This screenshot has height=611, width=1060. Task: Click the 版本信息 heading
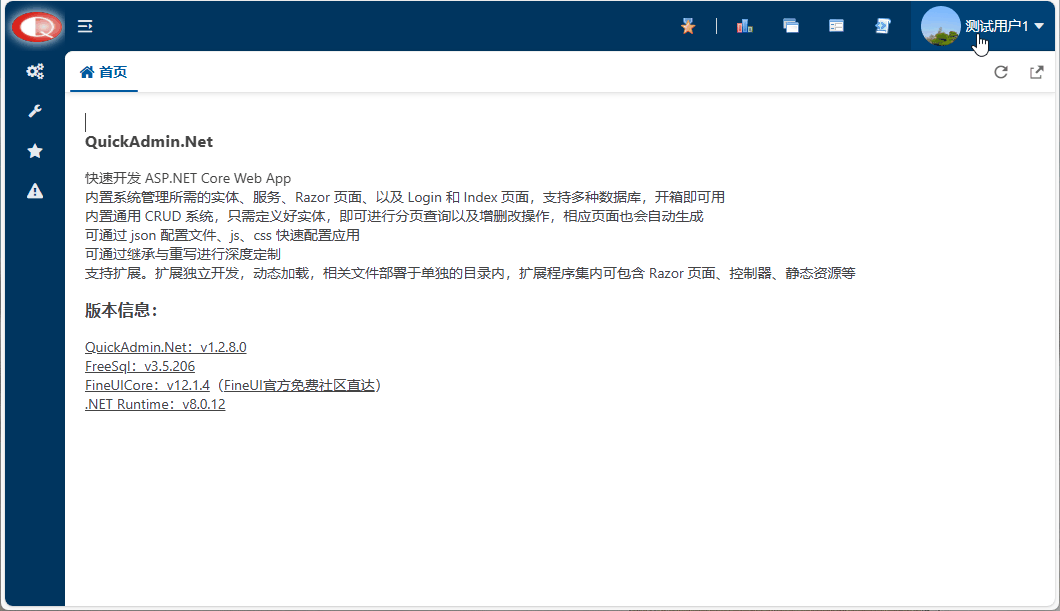[121, 310]
